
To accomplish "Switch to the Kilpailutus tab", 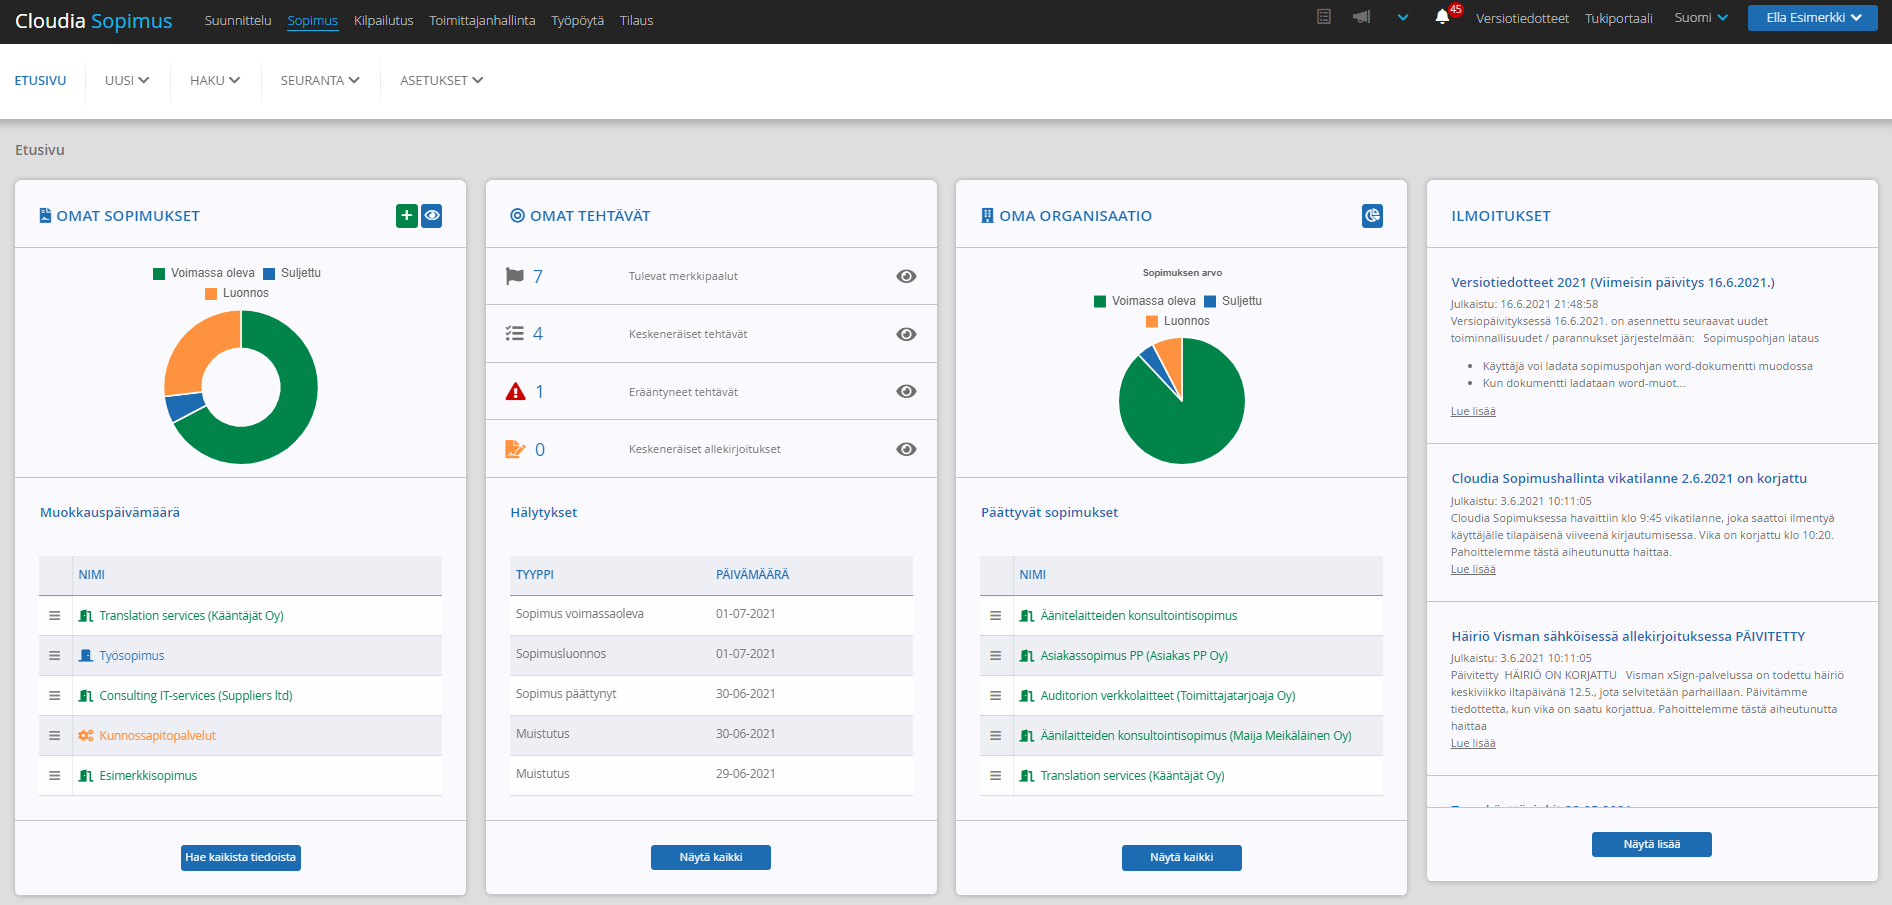I will coord(383,20).
